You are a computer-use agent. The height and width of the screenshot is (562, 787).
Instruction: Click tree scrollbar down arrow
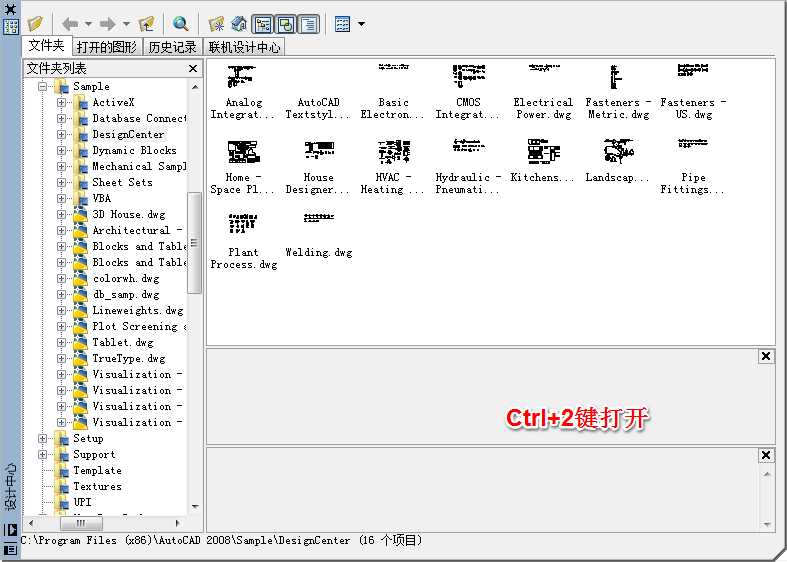pyautogui.click(x=195, y=506)
